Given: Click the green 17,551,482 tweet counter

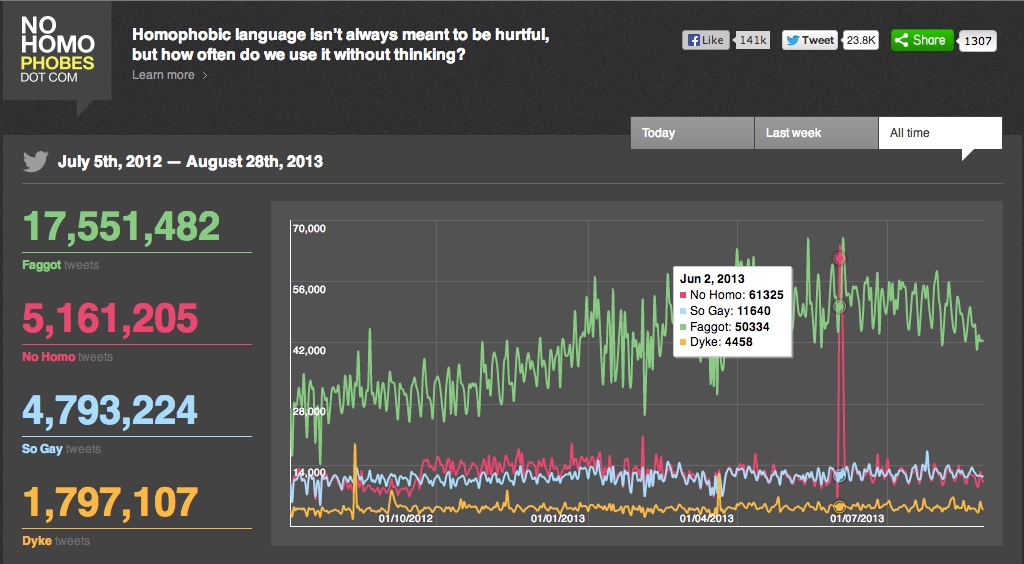Looking at the screenshot, I should point(121,227).
